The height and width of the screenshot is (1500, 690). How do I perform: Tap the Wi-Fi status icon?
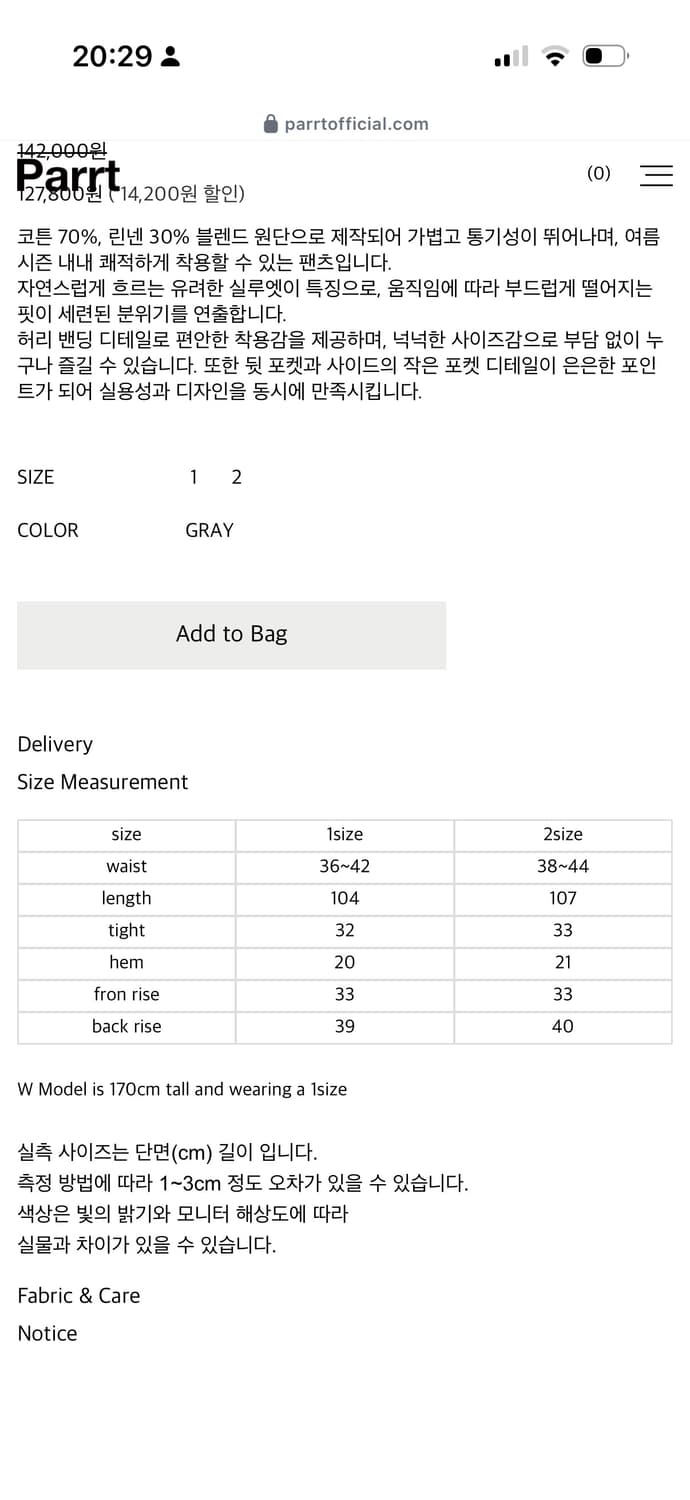tap(554, 56)
